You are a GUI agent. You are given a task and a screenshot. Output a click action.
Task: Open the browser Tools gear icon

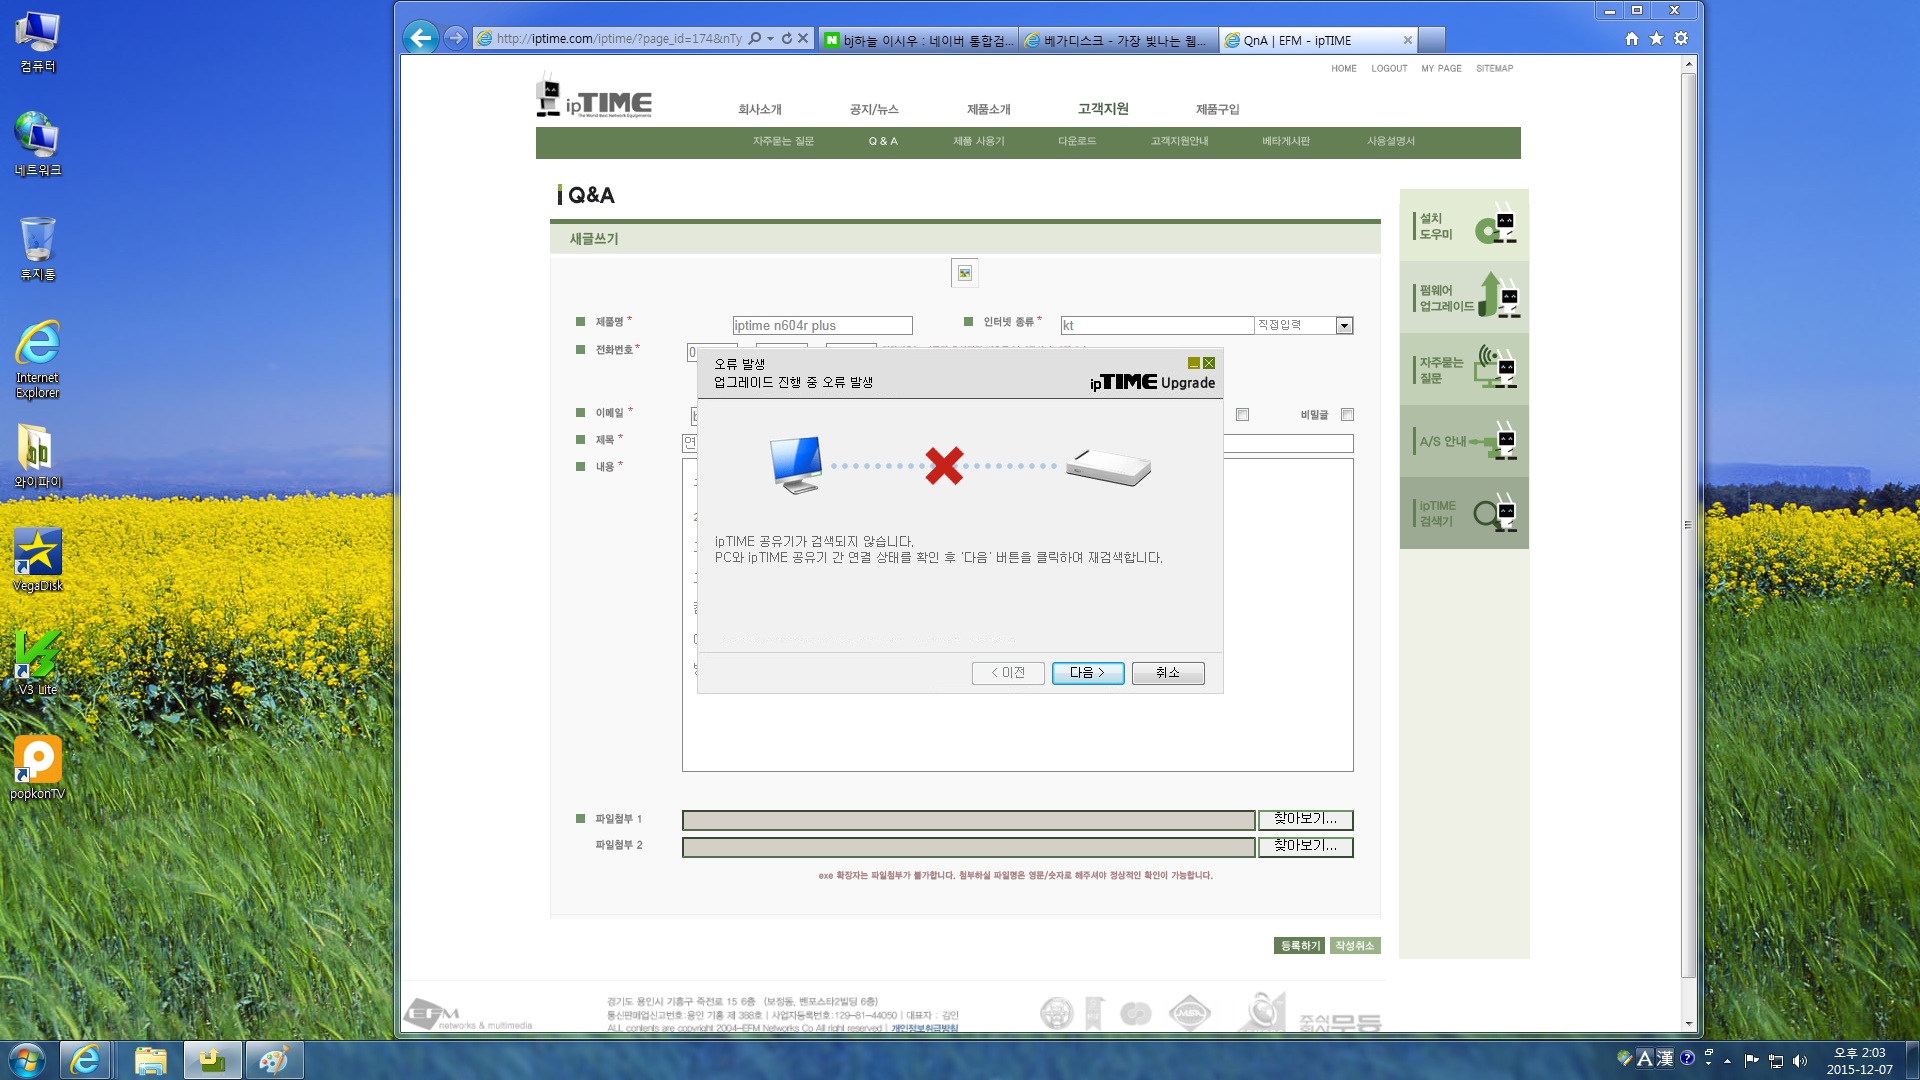(1681, 39)
